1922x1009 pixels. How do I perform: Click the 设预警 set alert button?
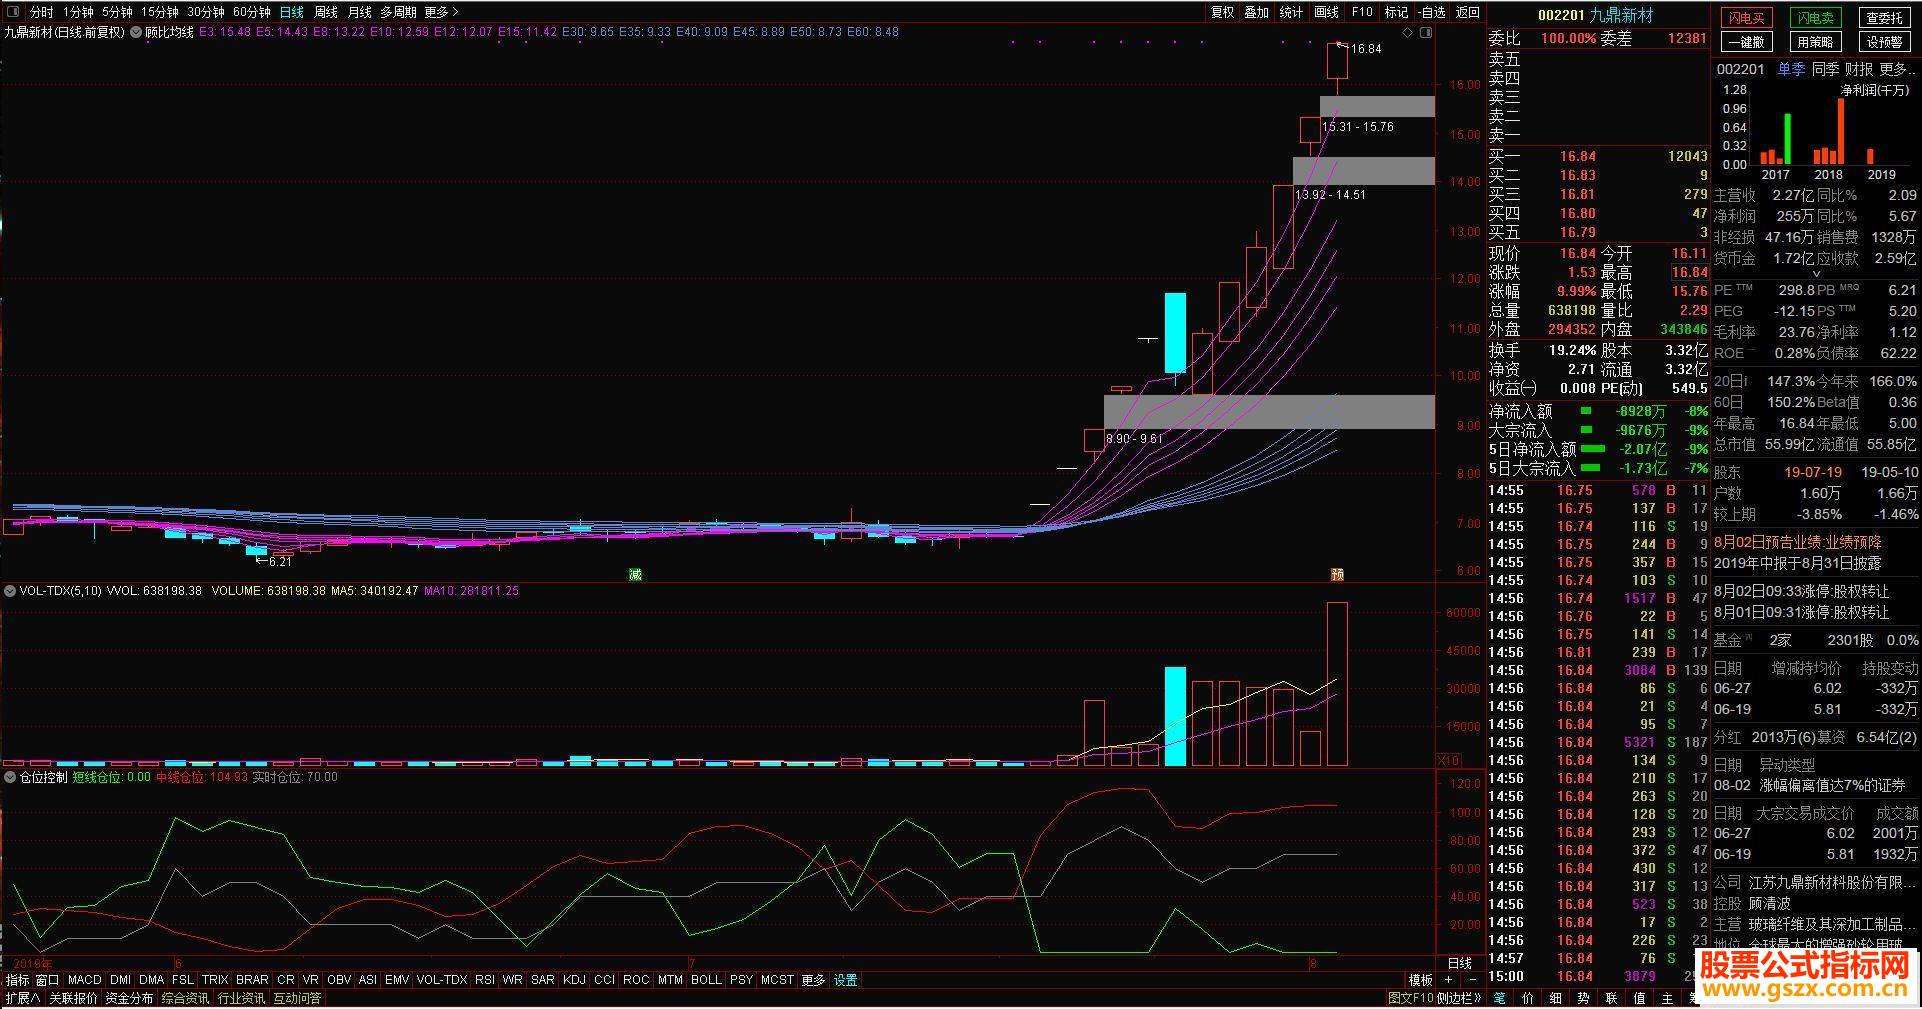tap(1884, 42)
